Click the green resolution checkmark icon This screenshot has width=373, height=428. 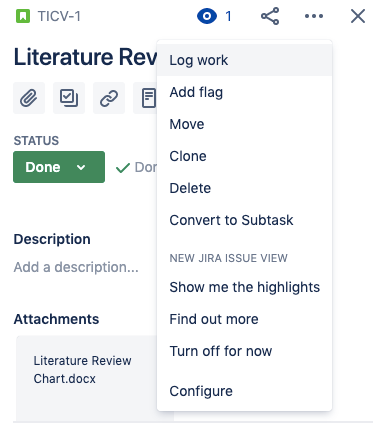[123, 168]
